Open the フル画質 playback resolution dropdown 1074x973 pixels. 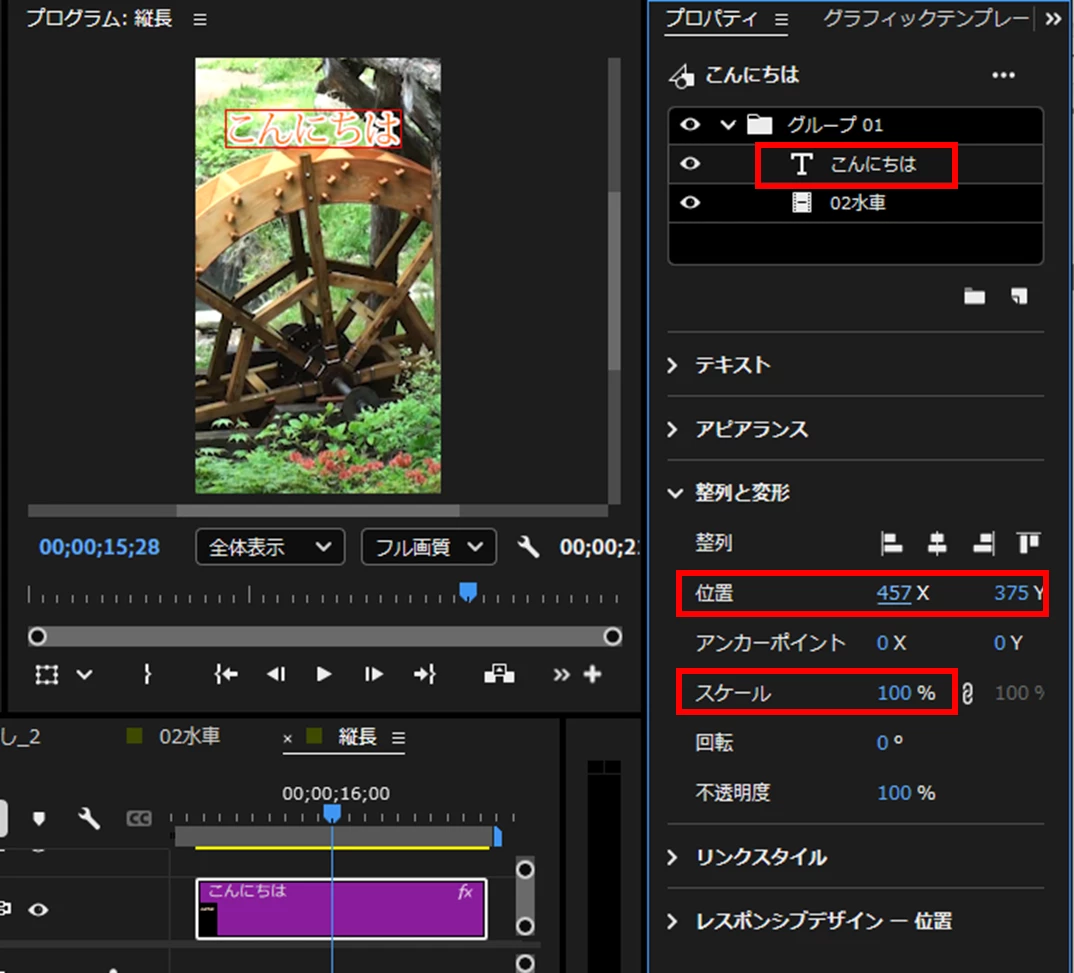pos(429,546)
